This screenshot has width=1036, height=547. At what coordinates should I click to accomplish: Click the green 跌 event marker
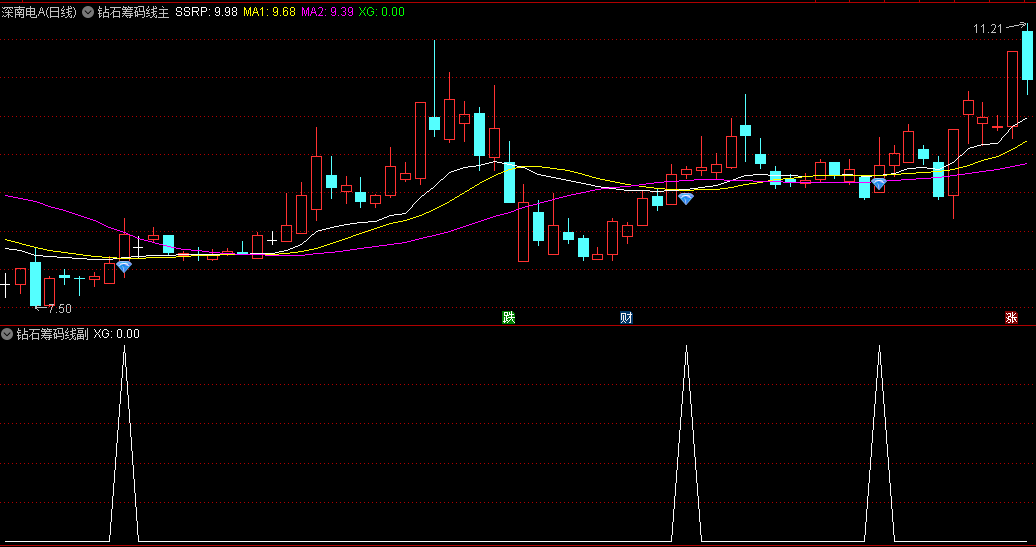pyautogui.click(x=509, y=318)
